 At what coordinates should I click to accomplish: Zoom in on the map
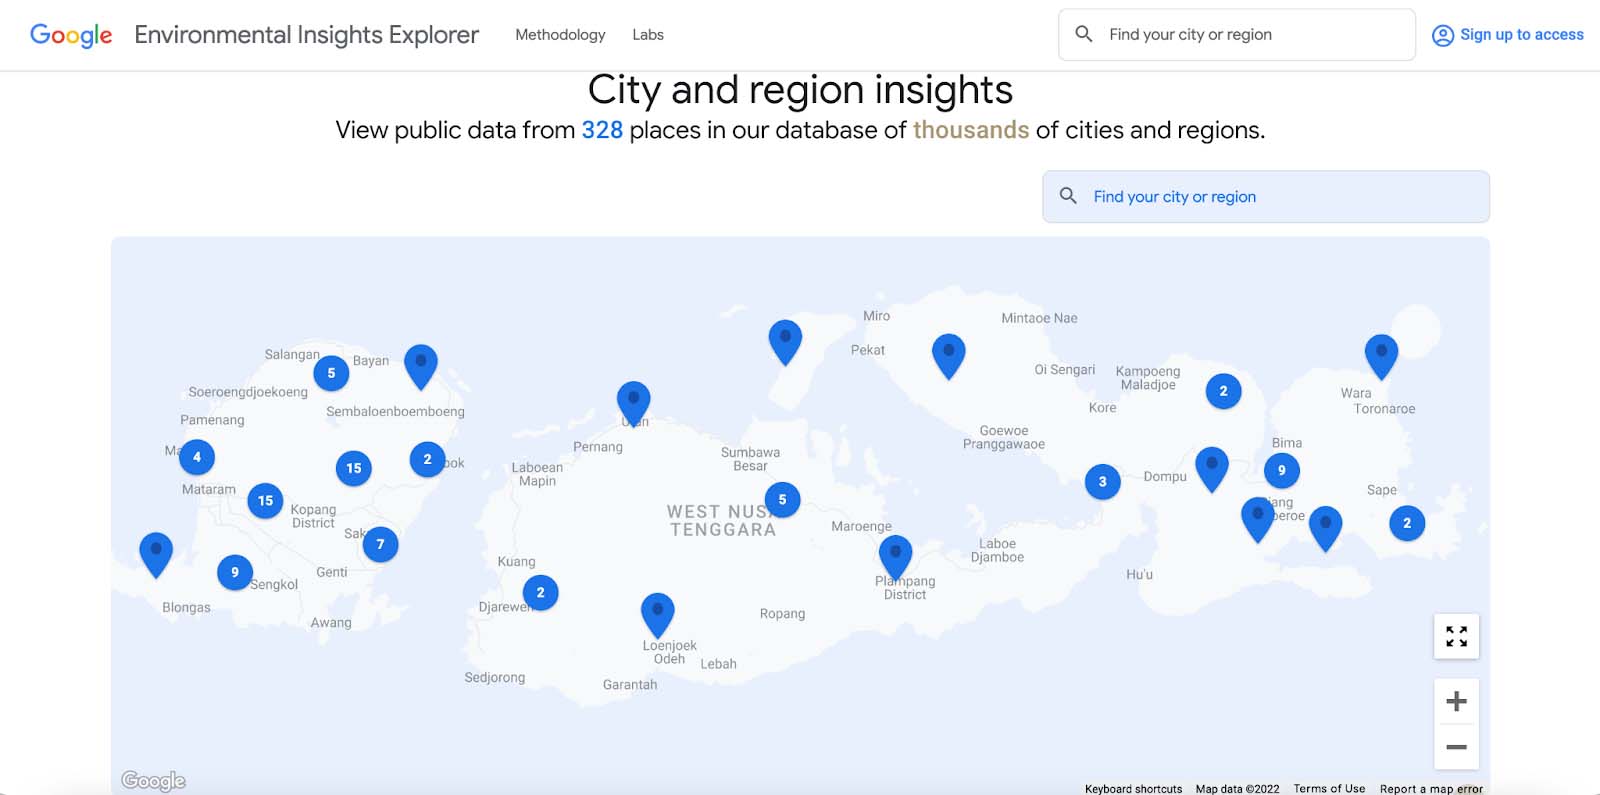pyautogui.click(x=1456, y=701)
